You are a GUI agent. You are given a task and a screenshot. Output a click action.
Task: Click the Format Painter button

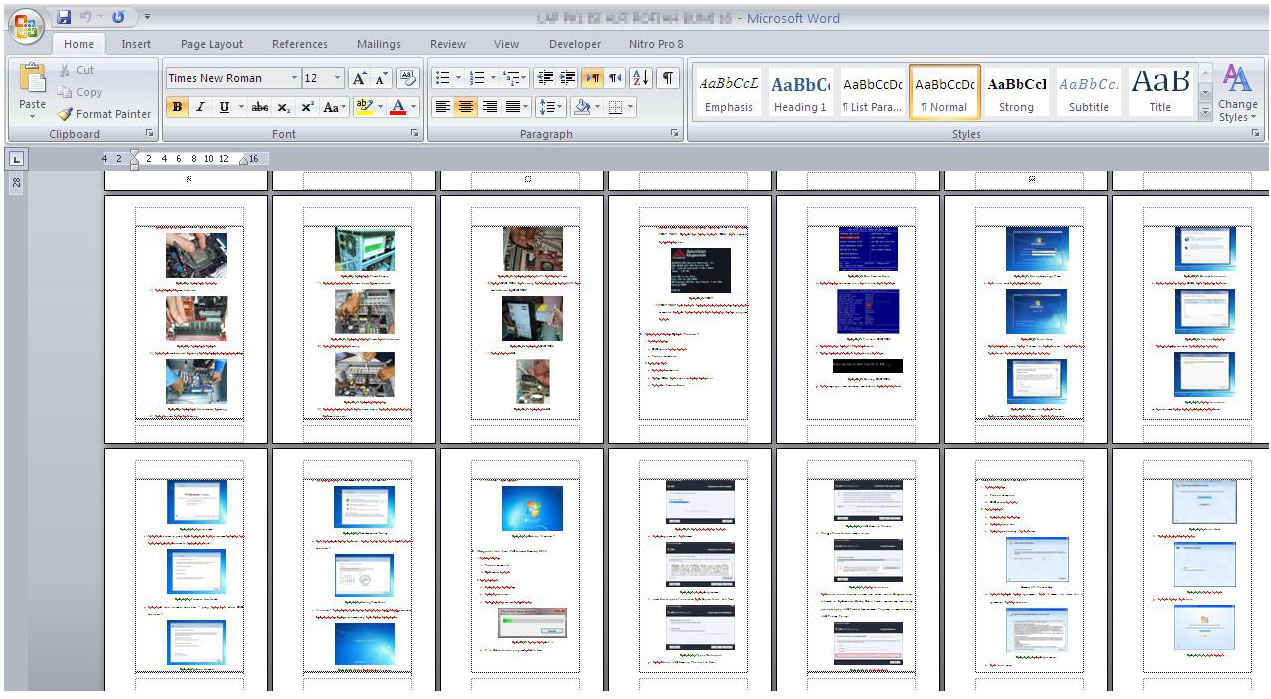click(104, 114)
